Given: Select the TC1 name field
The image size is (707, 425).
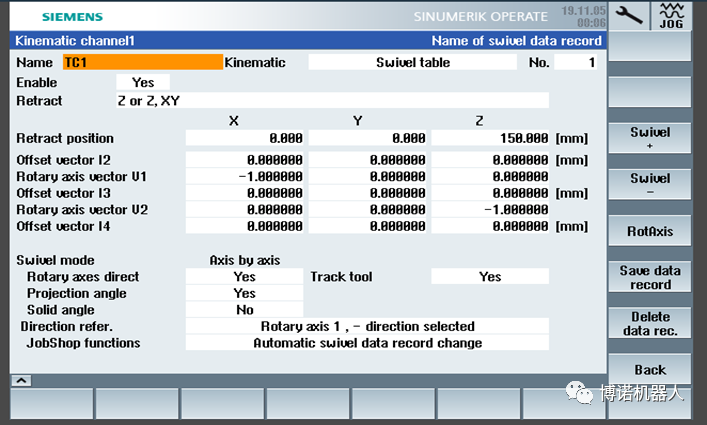Looking at the screenshot, I should pyautogui.click(x=142, y=62).
